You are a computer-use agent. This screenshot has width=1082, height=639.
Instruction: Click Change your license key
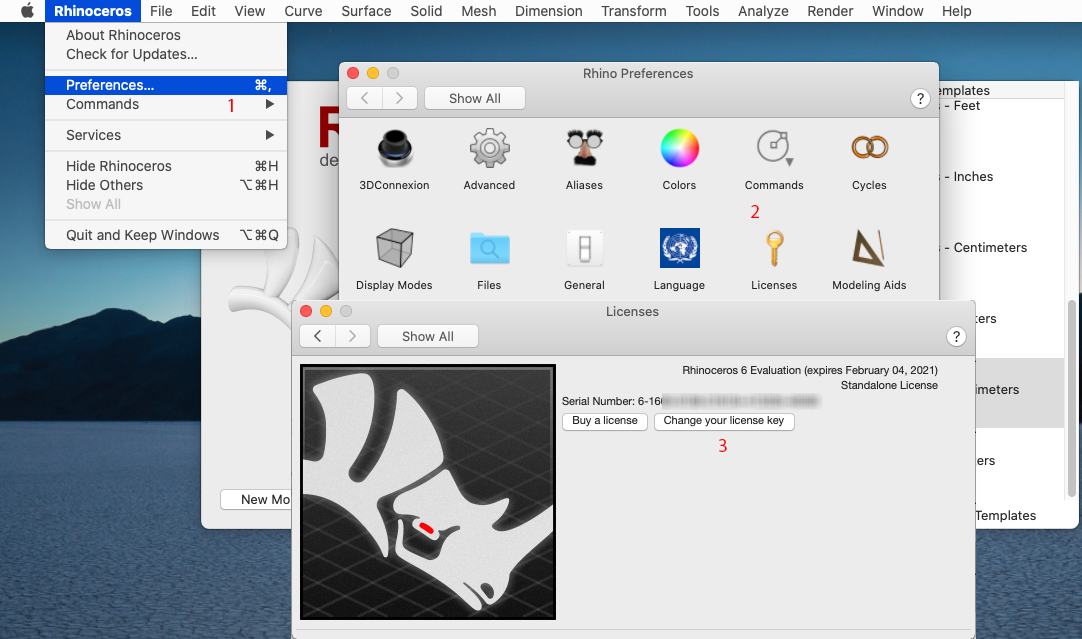pyautogui.click(x=724, y=421)
